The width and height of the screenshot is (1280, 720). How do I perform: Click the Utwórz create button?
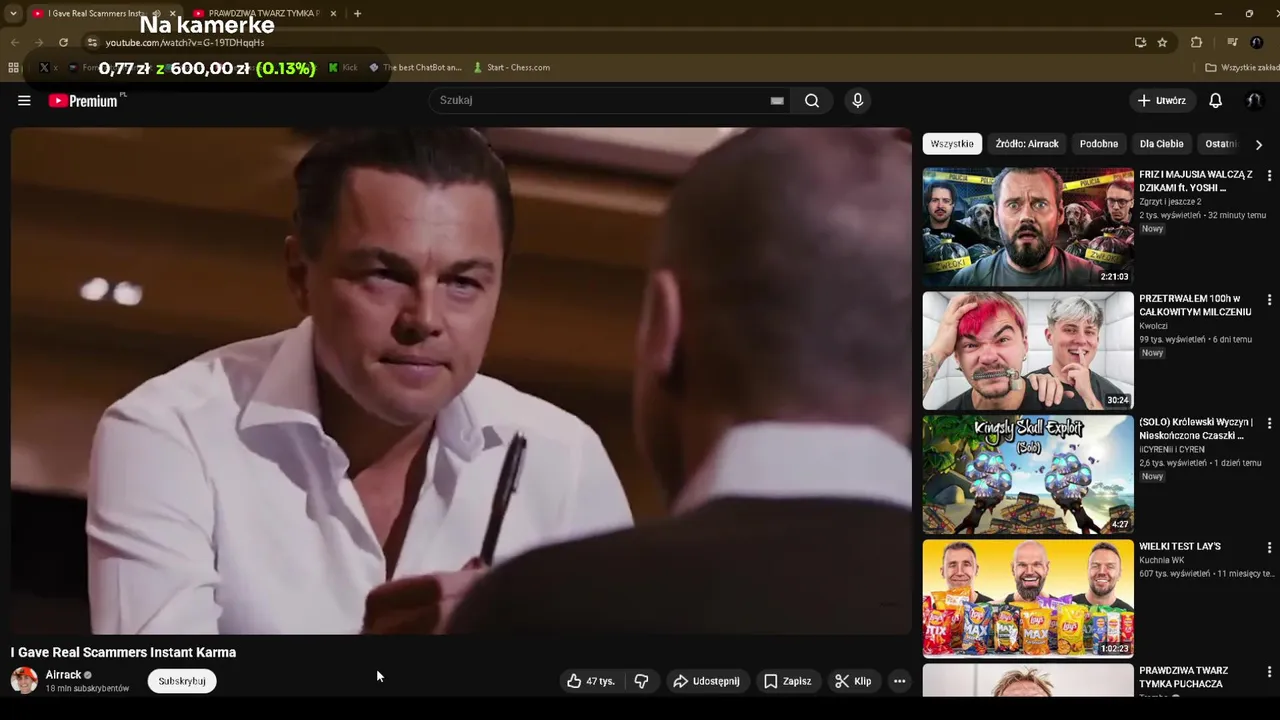coord(1162,100)
